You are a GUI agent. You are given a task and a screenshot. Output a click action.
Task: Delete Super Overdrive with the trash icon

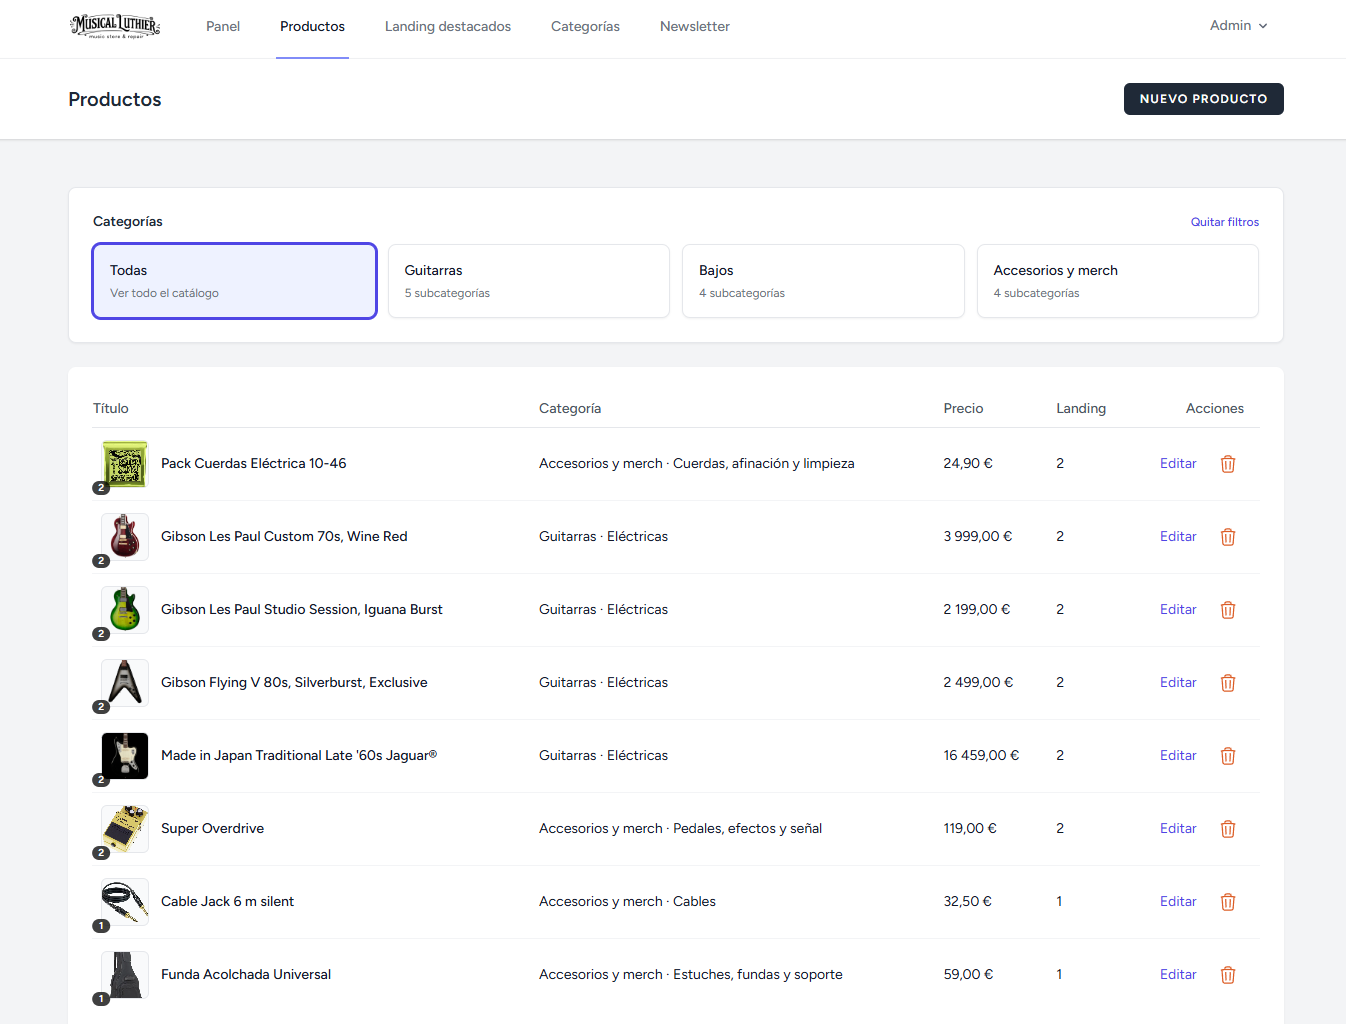click(x=1228, y=829)
